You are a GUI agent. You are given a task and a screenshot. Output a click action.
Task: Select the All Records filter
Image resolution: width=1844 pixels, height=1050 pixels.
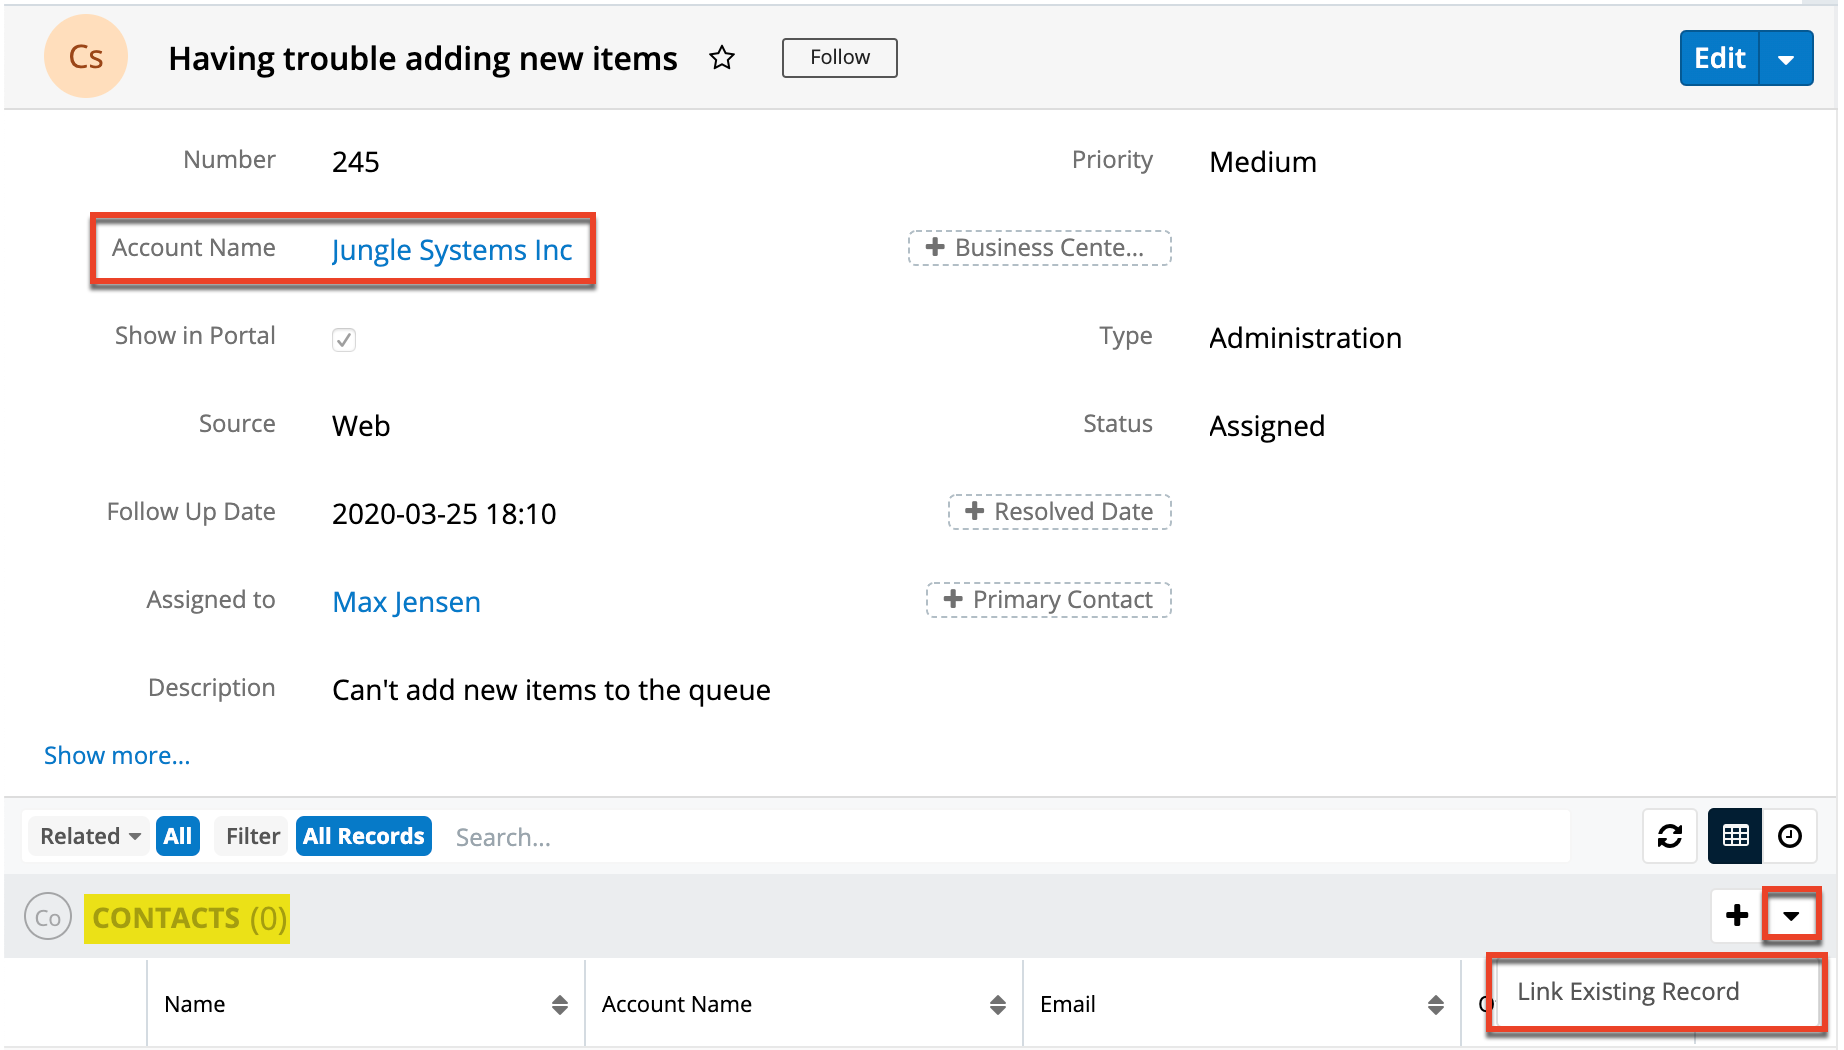click(x=364, y=836)
